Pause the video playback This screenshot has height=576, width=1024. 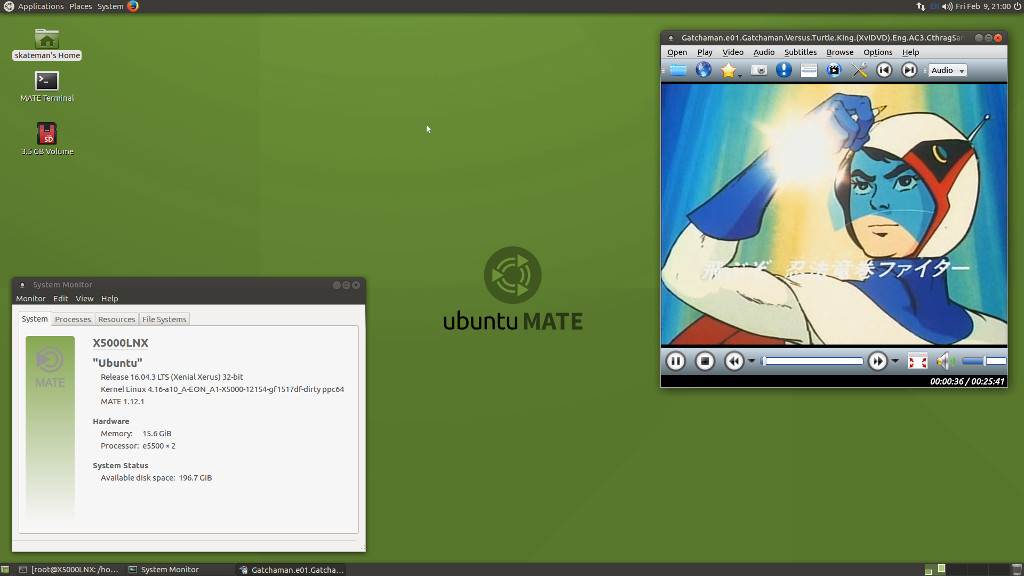coord(675,361)
